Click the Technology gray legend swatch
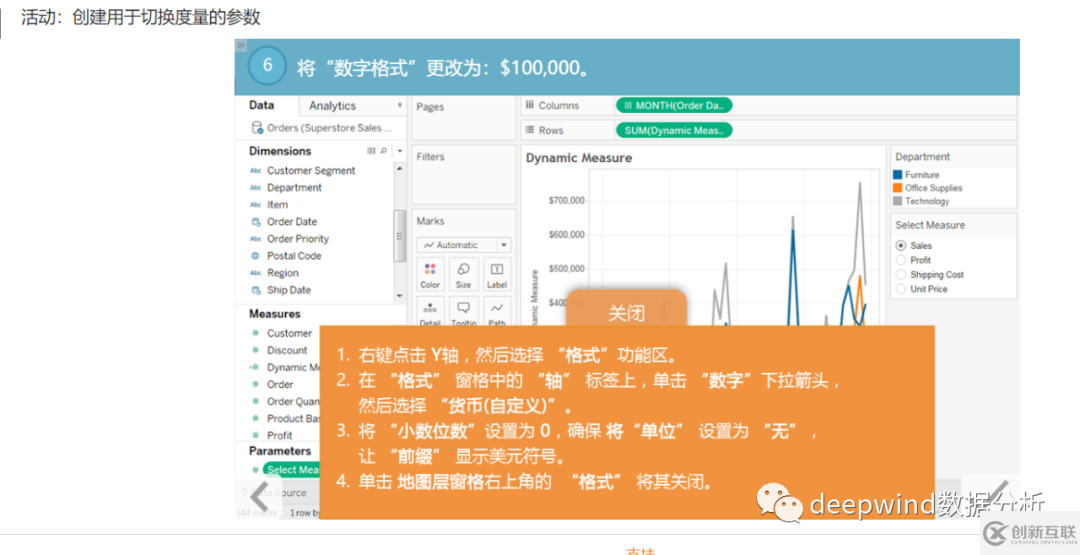This screenshot has height=555, width=1080. coord(897,201)
